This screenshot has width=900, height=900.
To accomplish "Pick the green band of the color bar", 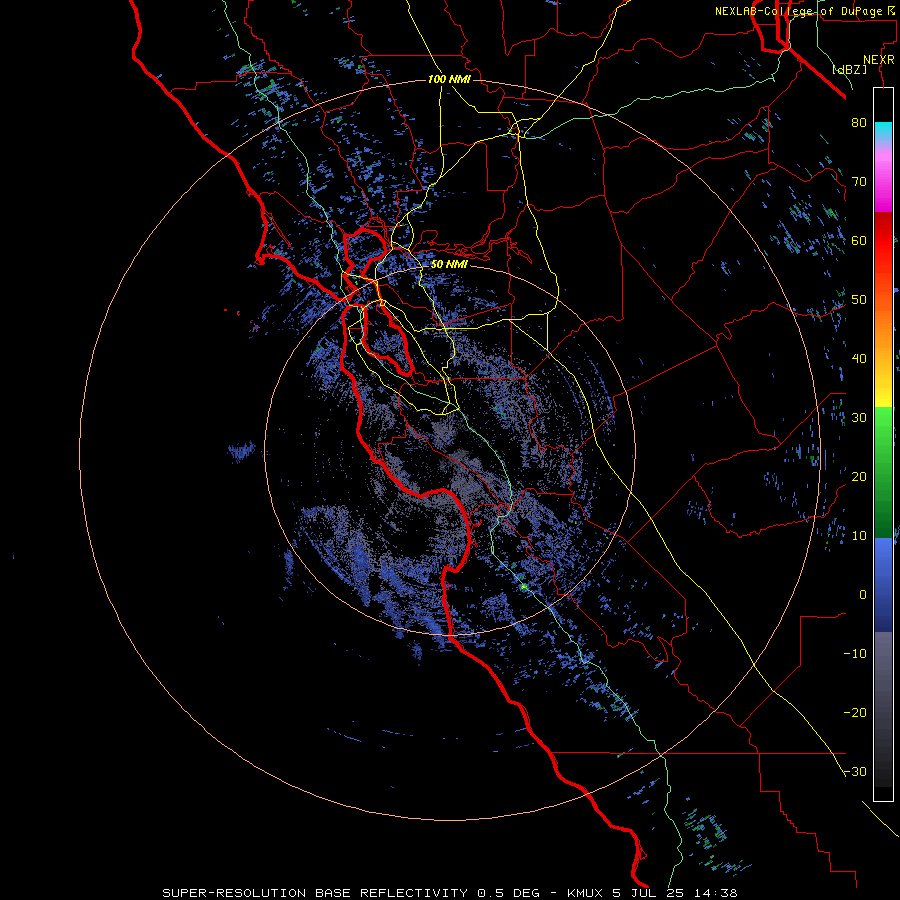I will (x=883, y=472).
